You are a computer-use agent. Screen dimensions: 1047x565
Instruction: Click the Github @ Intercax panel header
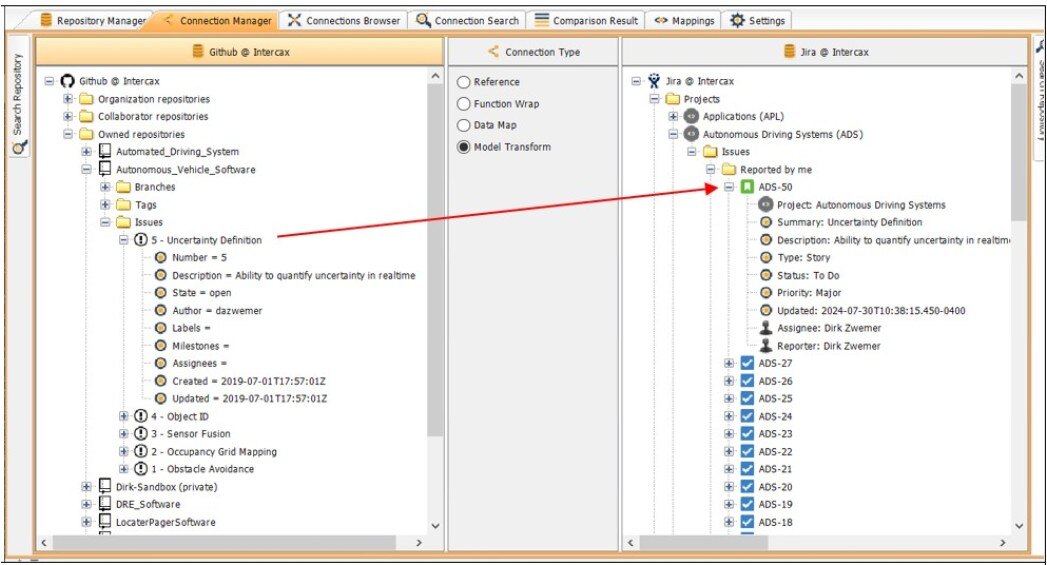(x=239, y=52)
